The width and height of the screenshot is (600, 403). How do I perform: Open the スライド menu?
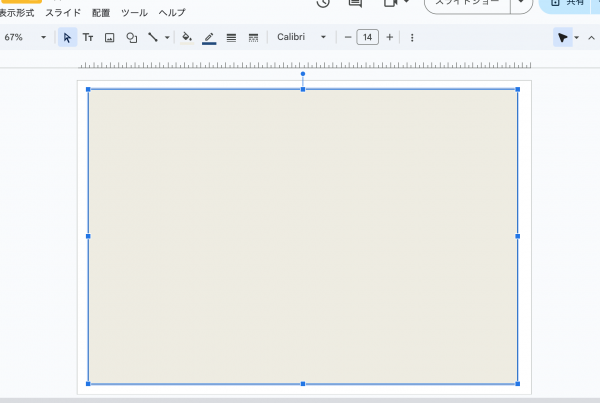click(63, 13)
